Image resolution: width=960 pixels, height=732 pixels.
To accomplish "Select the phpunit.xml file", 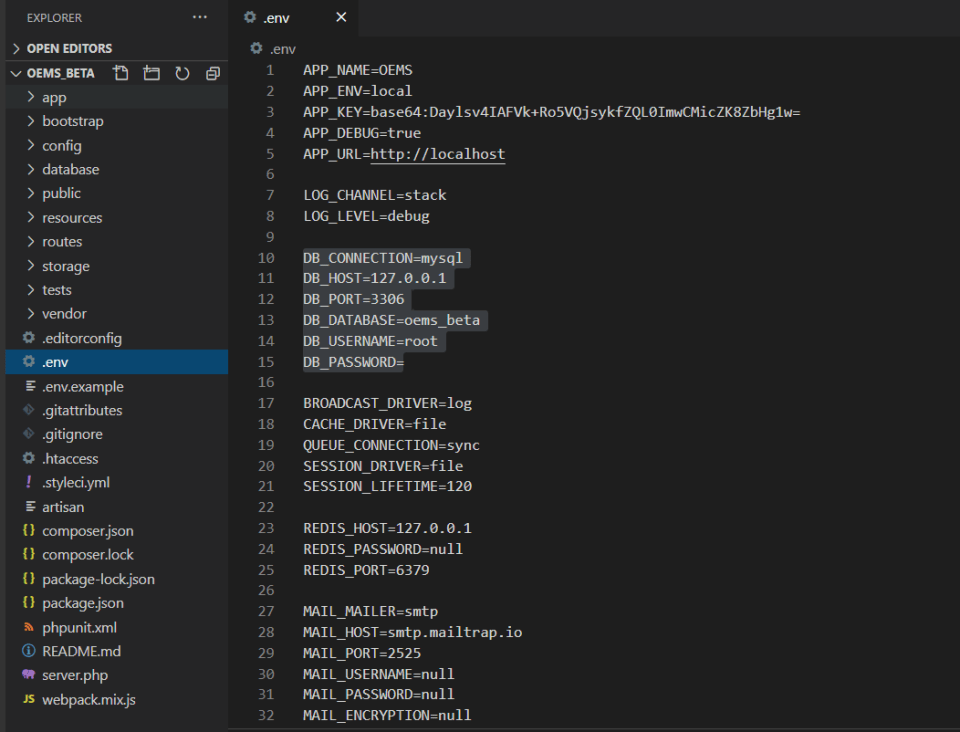I will (78, 627).
